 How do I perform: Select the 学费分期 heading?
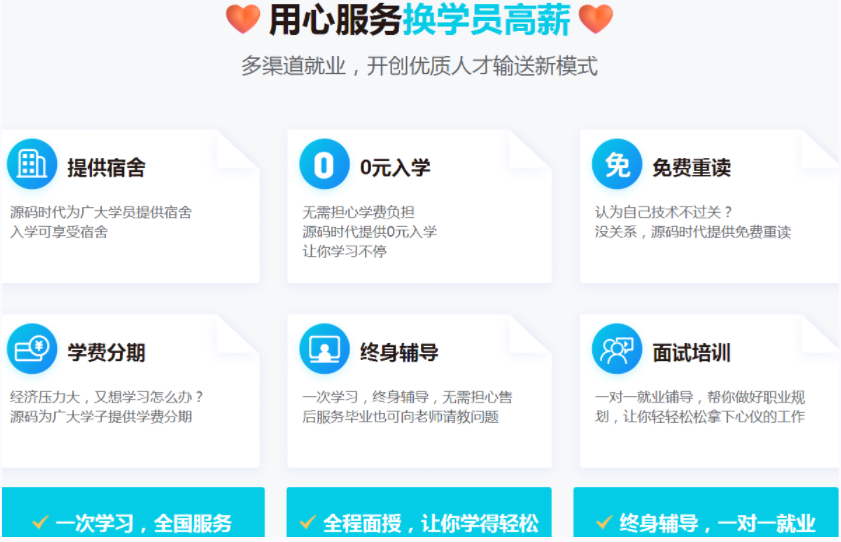106,353
